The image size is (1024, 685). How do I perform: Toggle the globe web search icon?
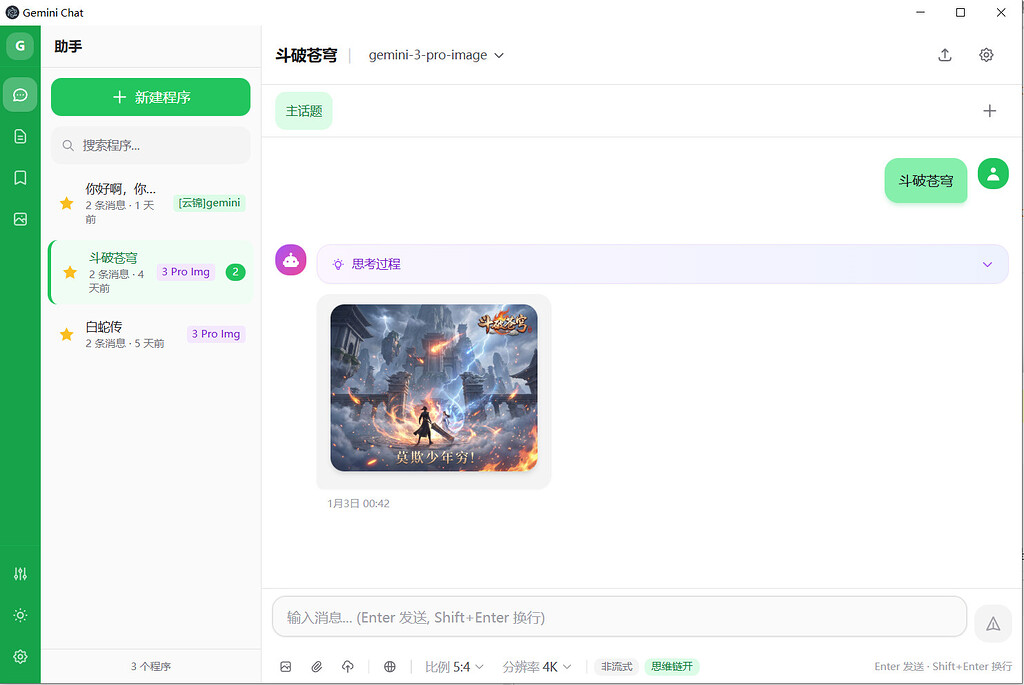tap(390, 667)
